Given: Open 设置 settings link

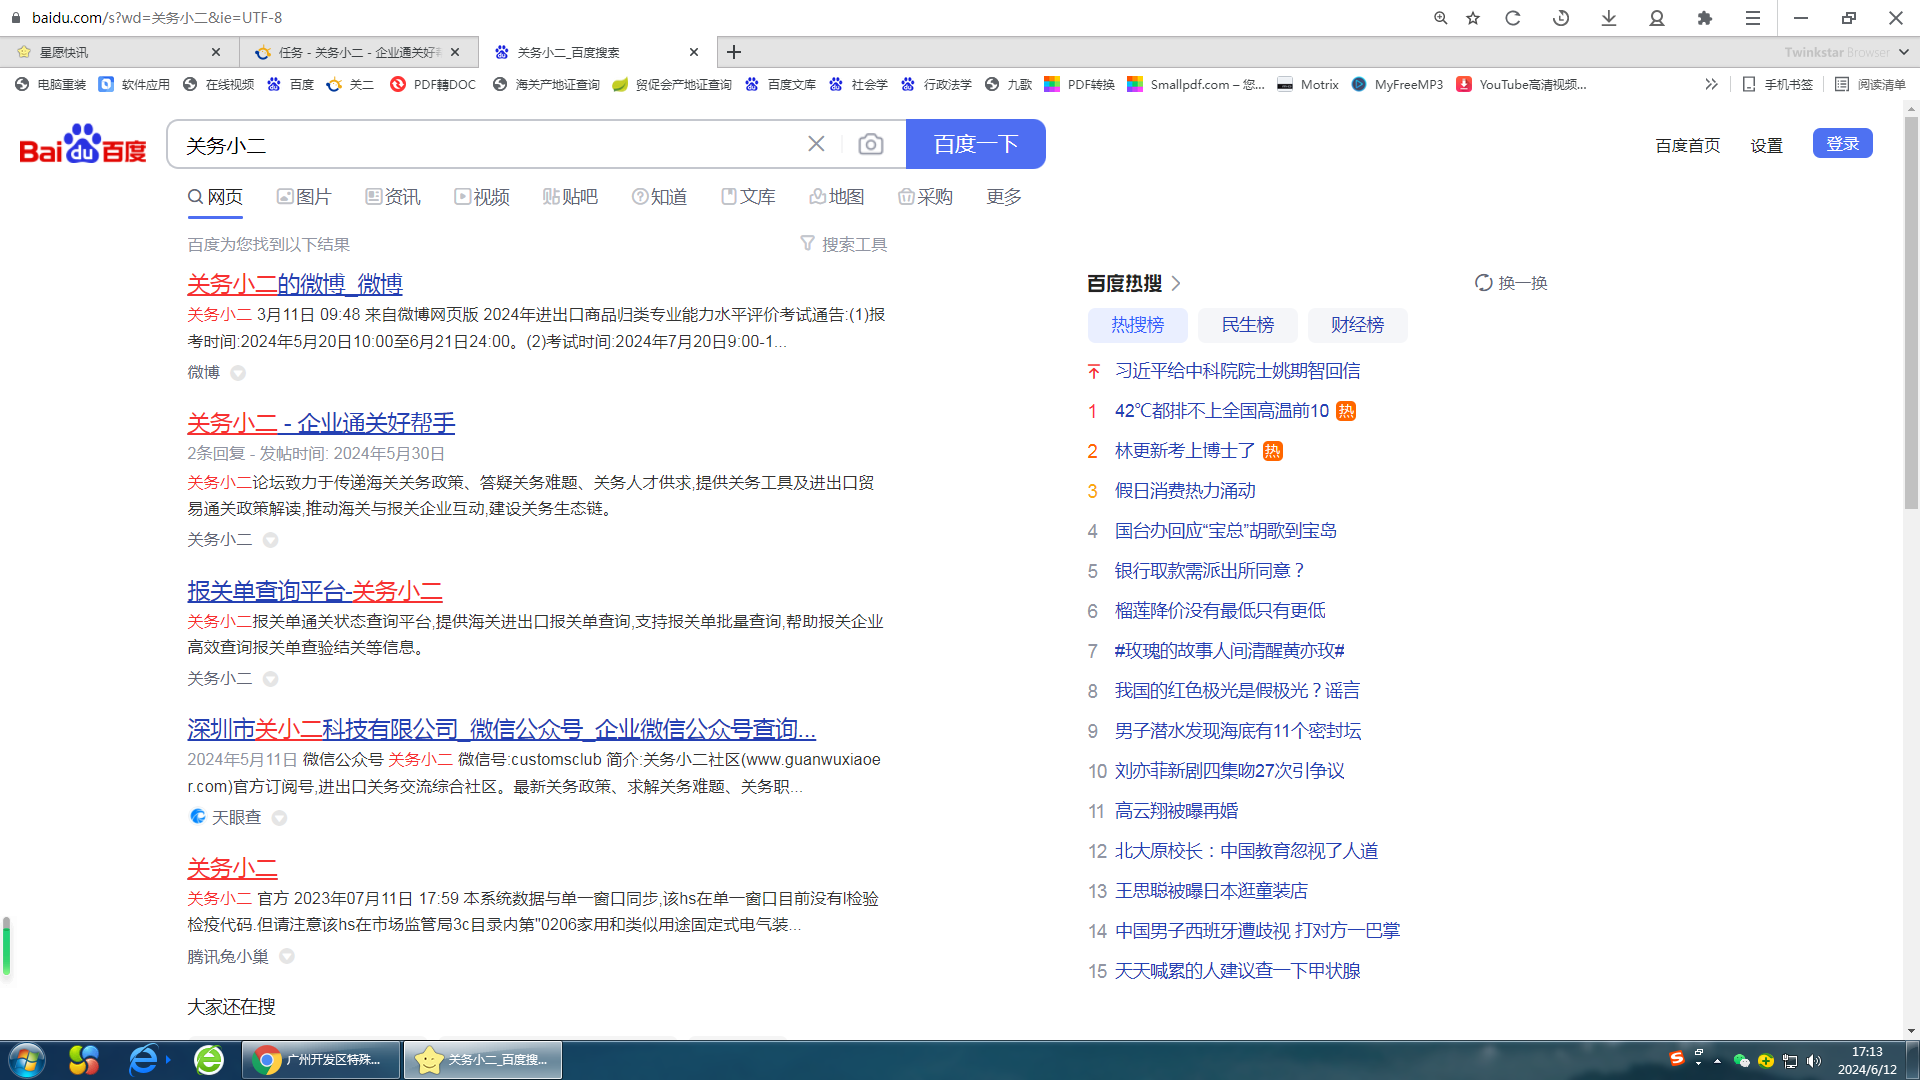Looking at the screenshot, I should click(1767, 146).
